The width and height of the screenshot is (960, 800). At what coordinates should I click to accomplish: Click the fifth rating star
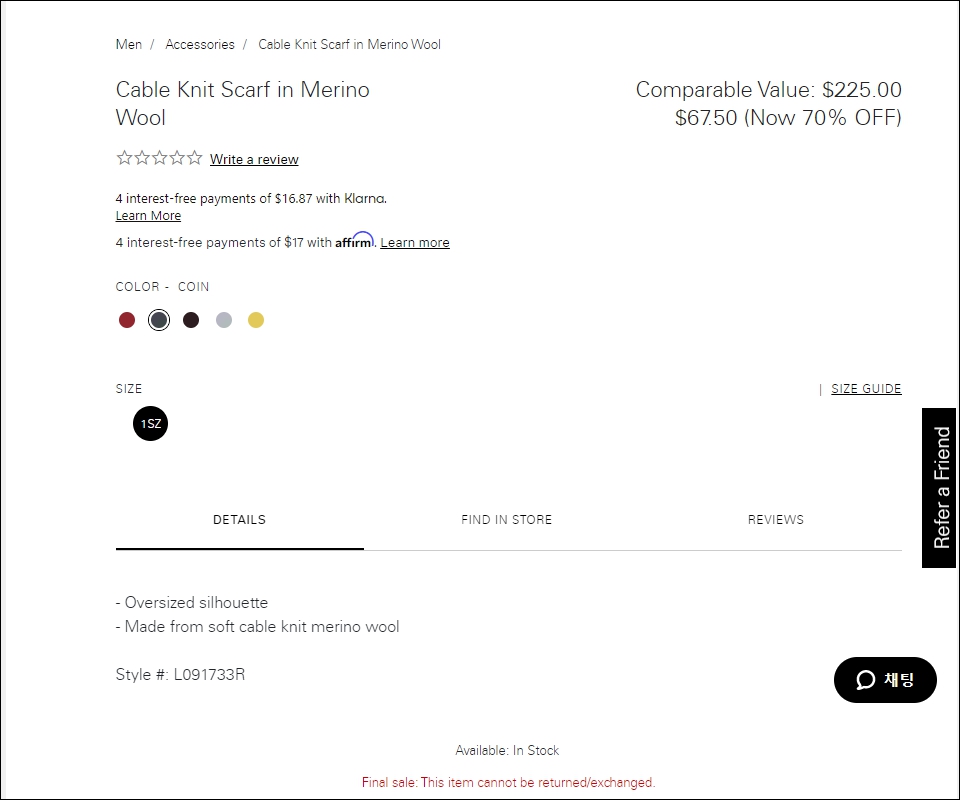[194, 158]
